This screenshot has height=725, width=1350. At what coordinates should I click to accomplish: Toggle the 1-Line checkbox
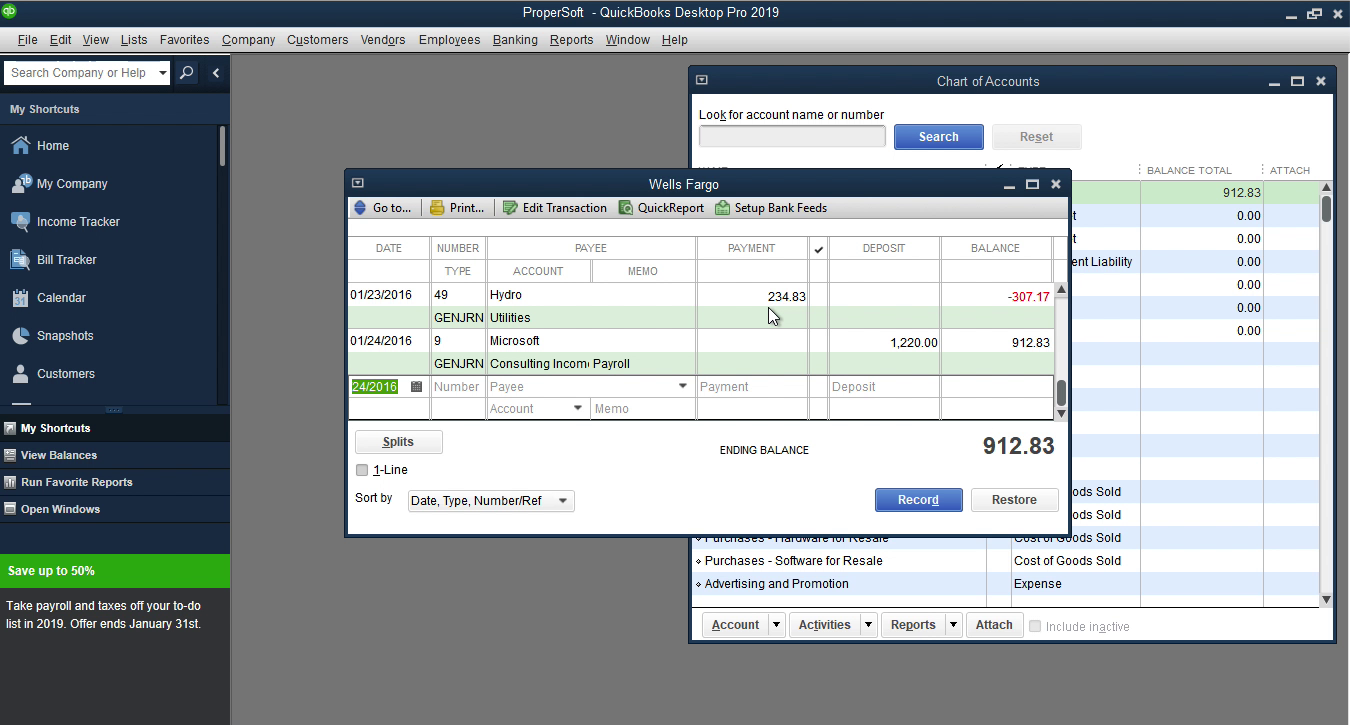(x=362, y=470)
